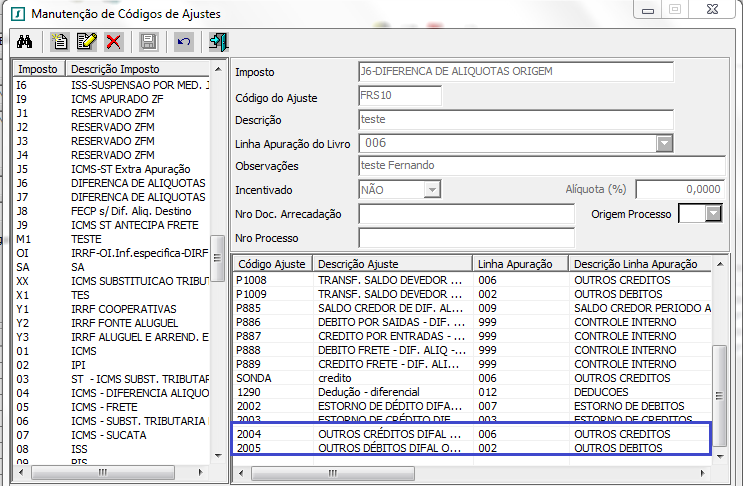The width and height of the screenshot is (743, 486).
Task: Click the exit door icon
Action: pyautogui.click(x=217, y=42)
